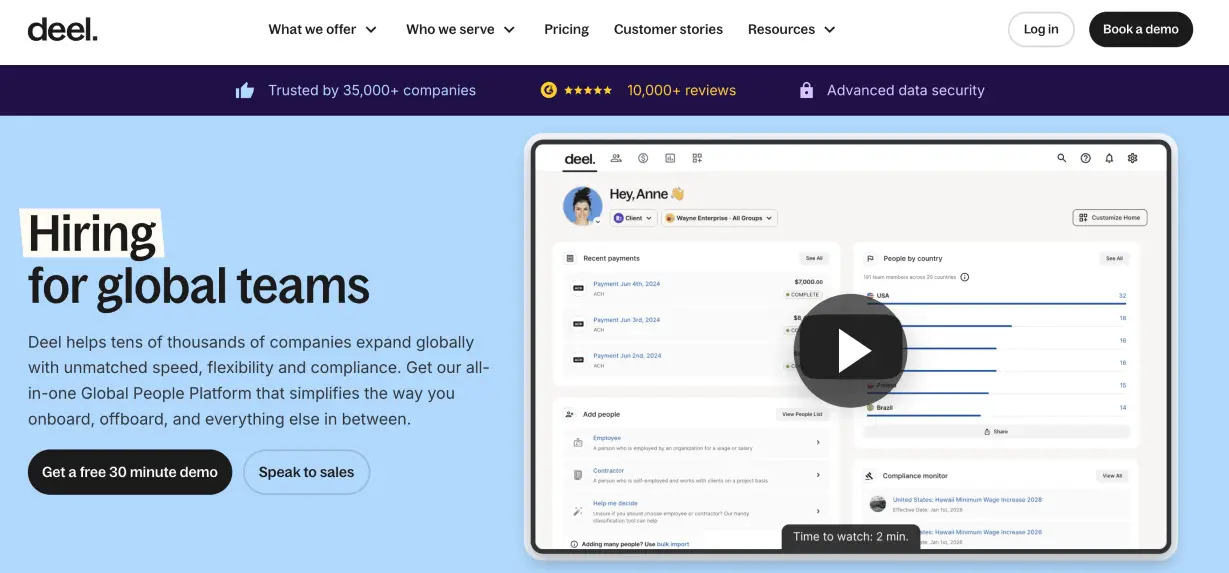Click the flag icon beside People by country

(x=870, y=258)
